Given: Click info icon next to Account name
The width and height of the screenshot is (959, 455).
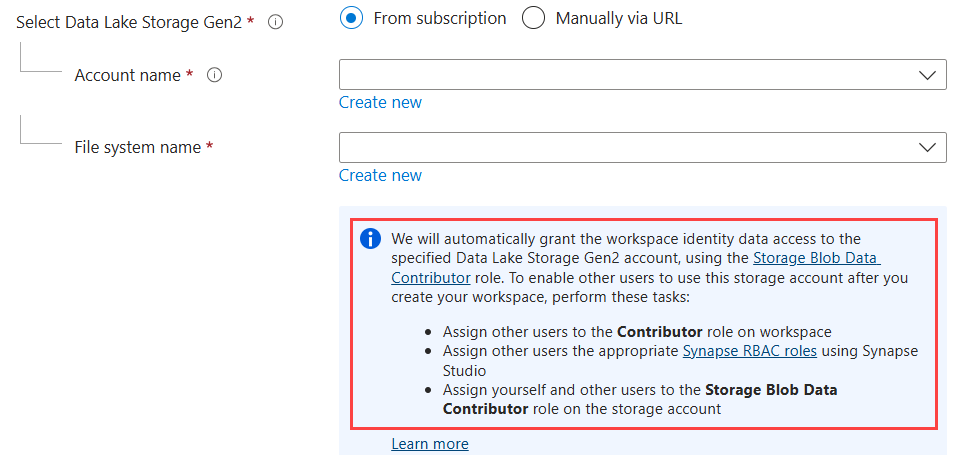Looking at the screenshot, I should pyautogui.click(x=214, y=75).
